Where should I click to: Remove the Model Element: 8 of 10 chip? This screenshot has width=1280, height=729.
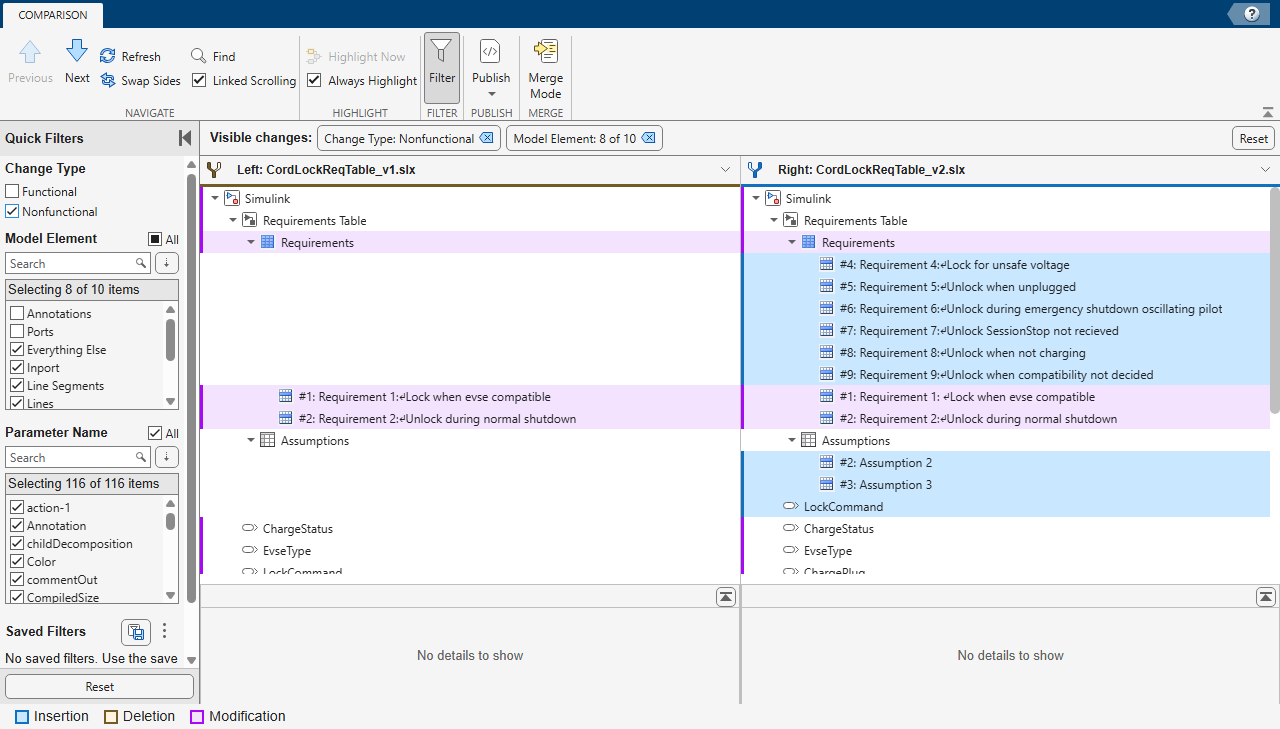pos(648,138)
